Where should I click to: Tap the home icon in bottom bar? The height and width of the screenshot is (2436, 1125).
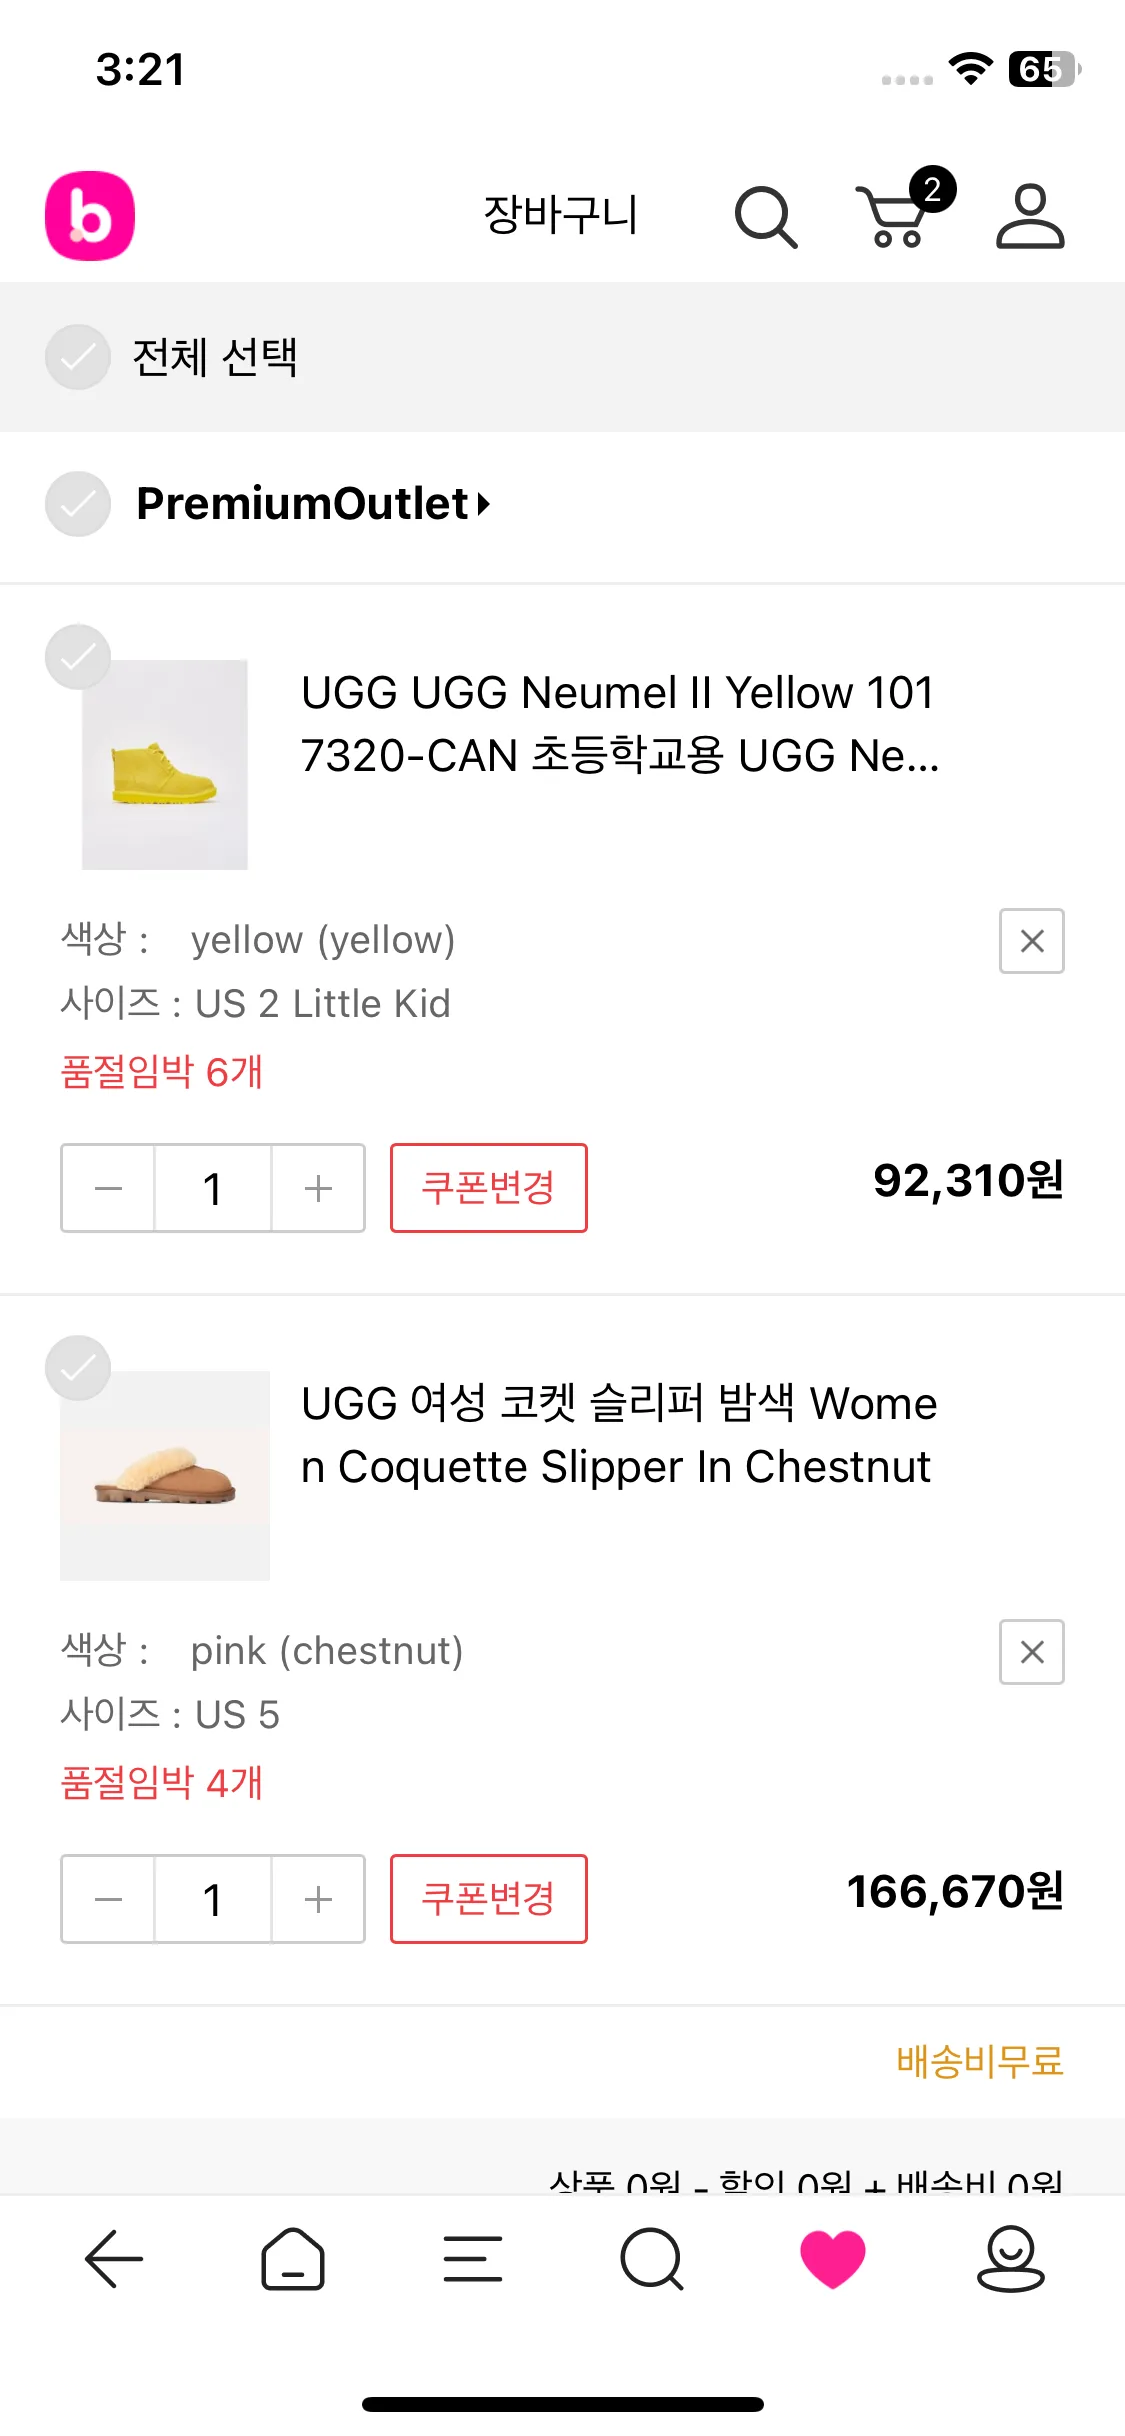coord(292,2259)
